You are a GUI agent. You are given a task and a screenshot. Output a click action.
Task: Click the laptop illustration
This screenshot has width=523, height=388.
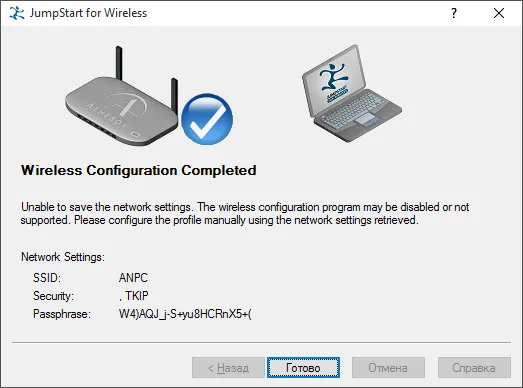click(352, 93)
